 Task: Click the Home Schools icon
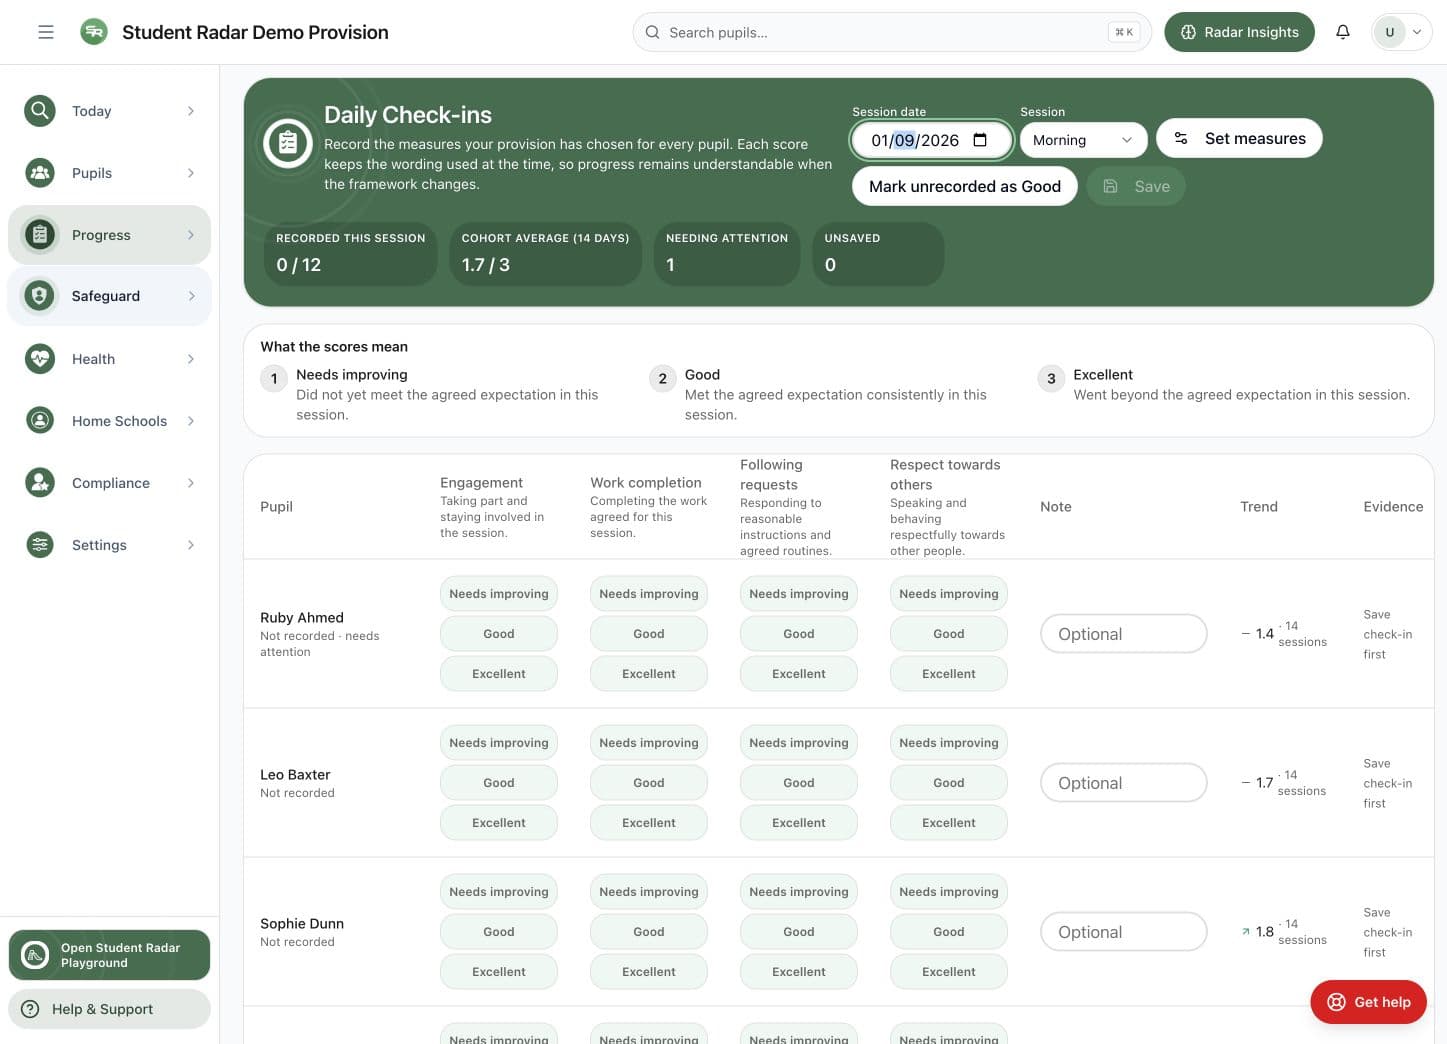pyautogui.click(x=40, y=421)
